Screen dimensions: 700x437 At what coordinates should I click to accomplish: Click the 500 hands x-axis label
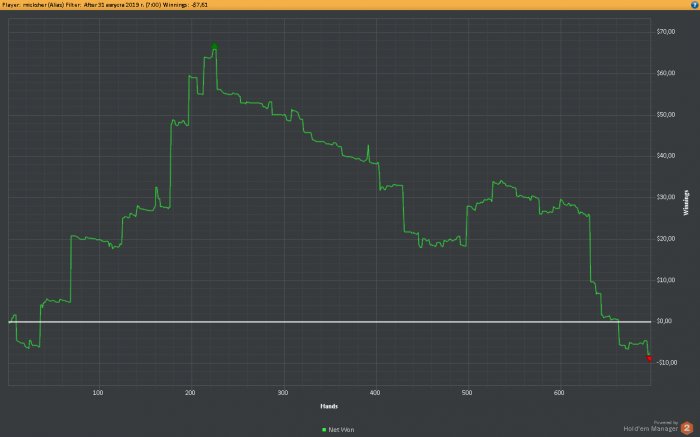[x=467, y=393]
